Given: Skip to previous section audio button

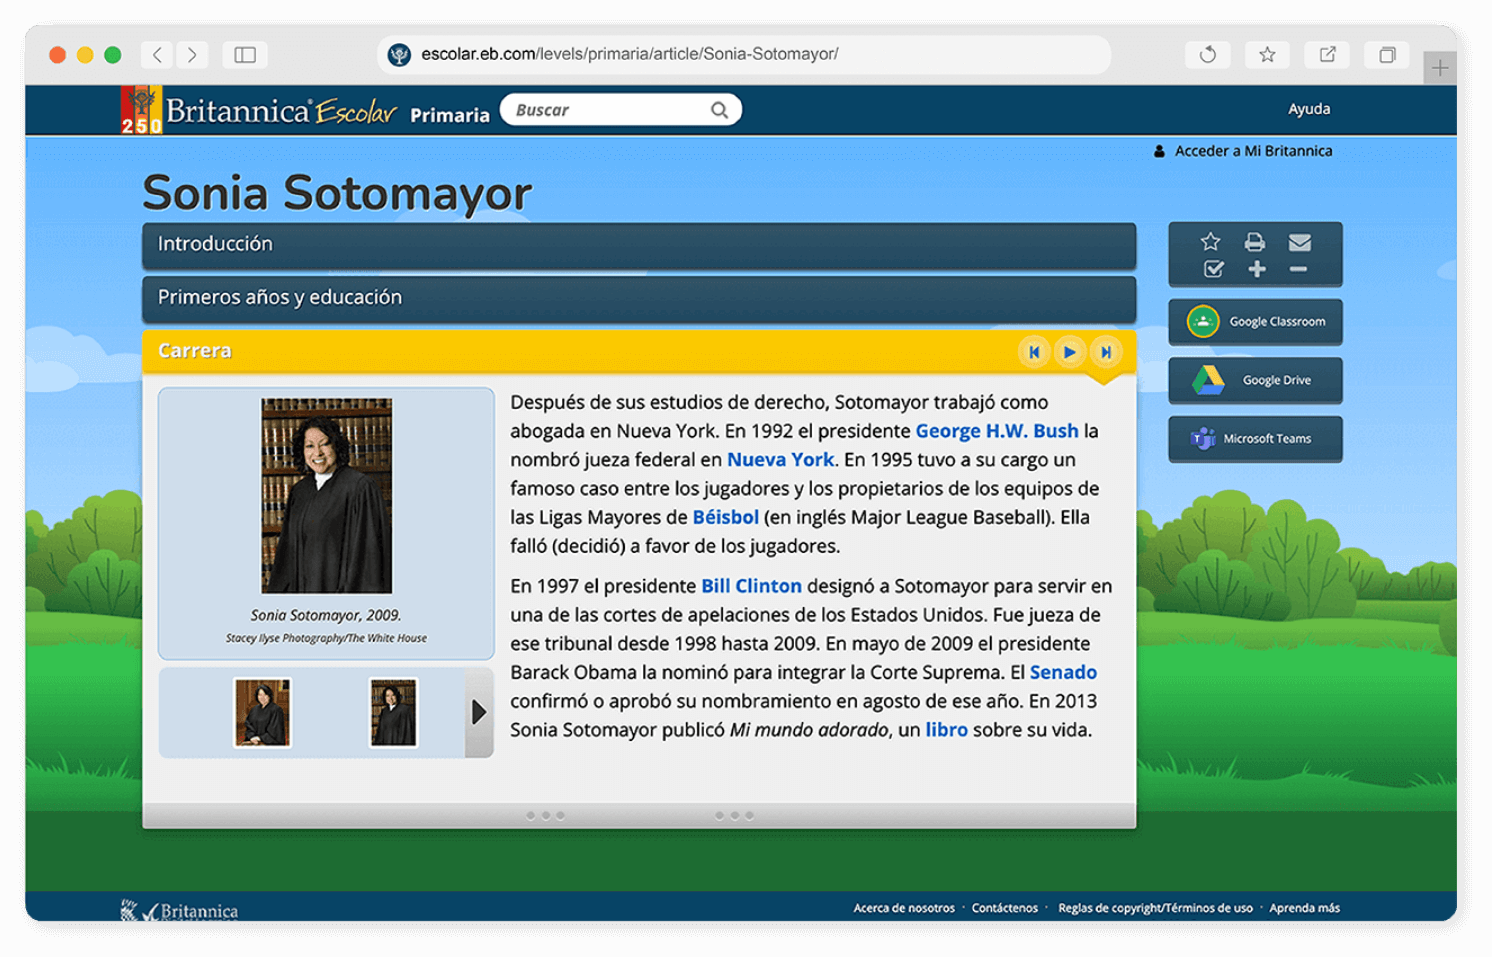Looking at the screenshot, I should [x=1034, y=352].
